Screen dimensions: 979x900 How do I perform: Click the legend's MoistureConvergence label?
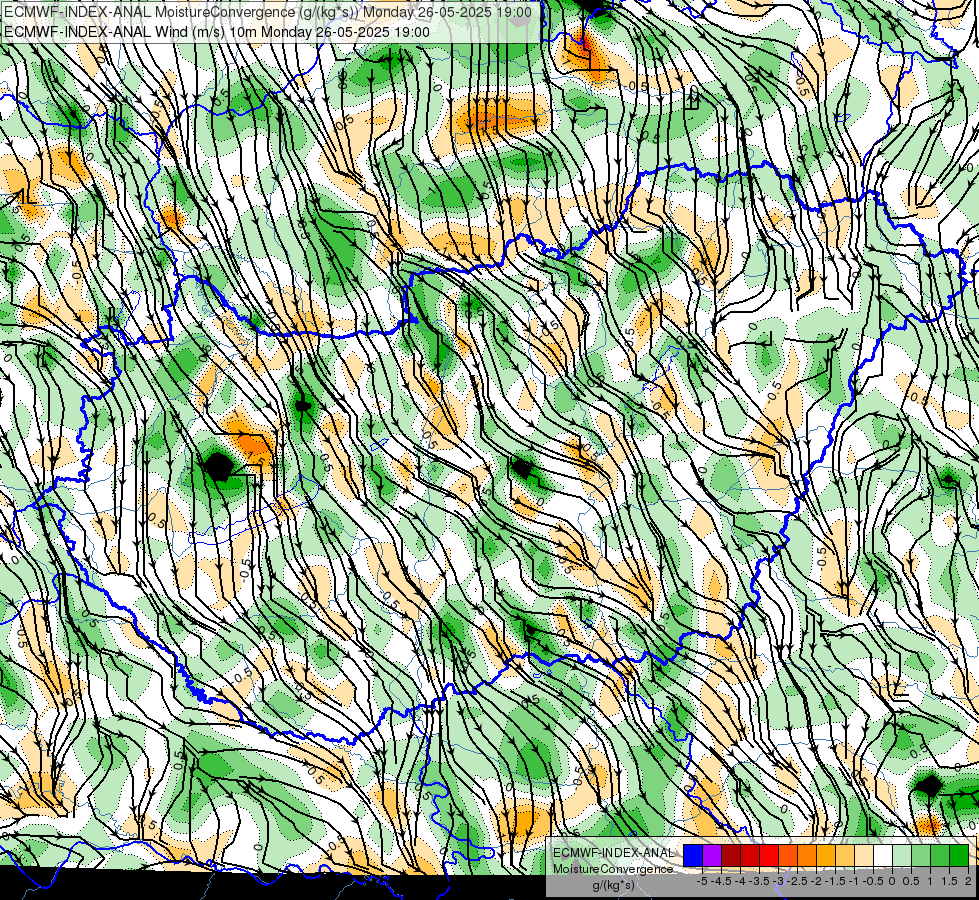(613, 869)
